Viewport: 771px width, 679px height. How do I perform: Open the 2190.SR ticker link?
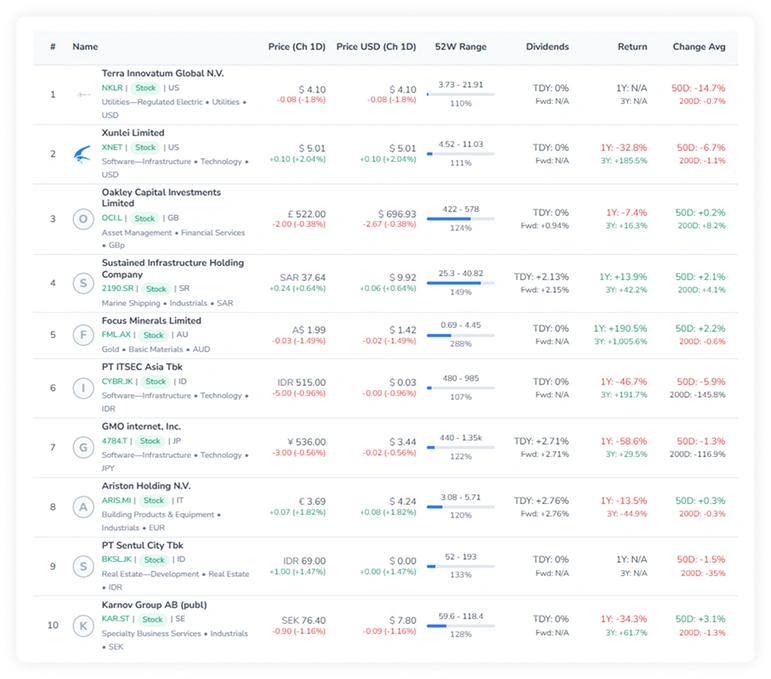118,288
